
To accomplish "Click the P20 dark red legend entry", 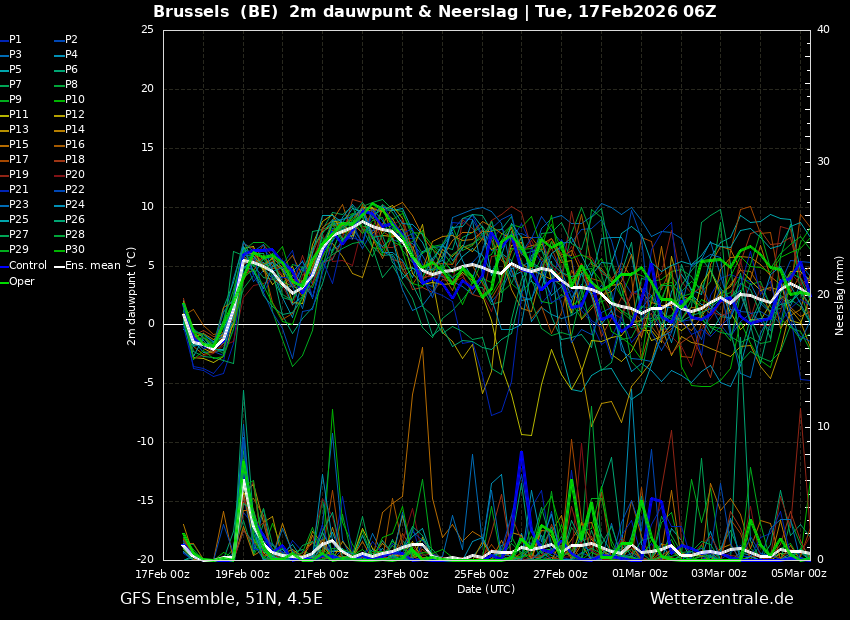I will (x=75, y=175).
